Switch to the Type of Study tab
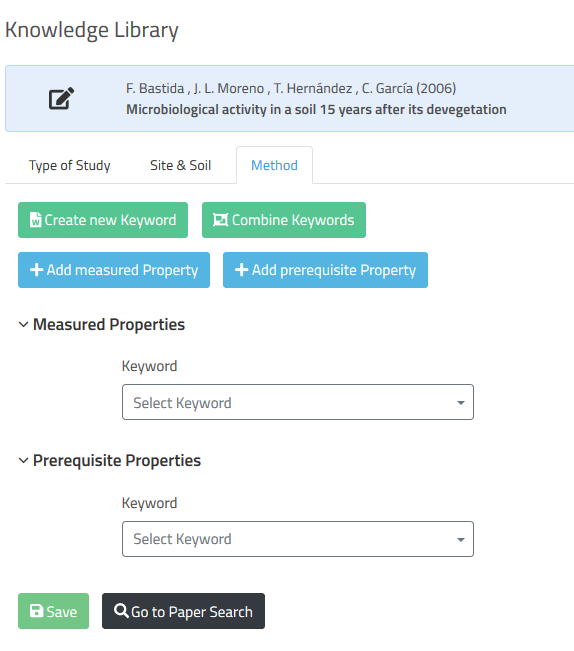The height and width of the screenshot is (651, 574). [70, 165]
